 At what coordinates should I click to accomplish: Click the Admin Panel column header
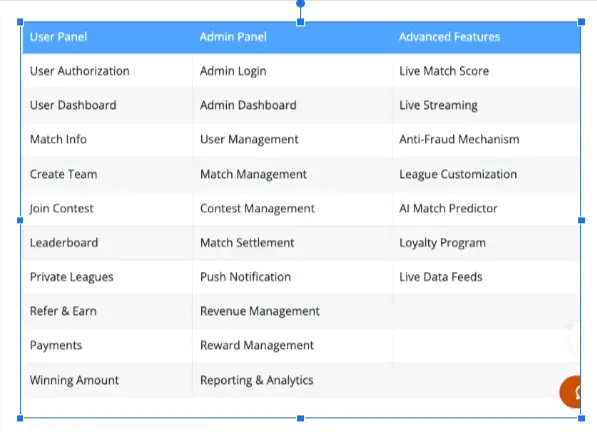point(292,37)
